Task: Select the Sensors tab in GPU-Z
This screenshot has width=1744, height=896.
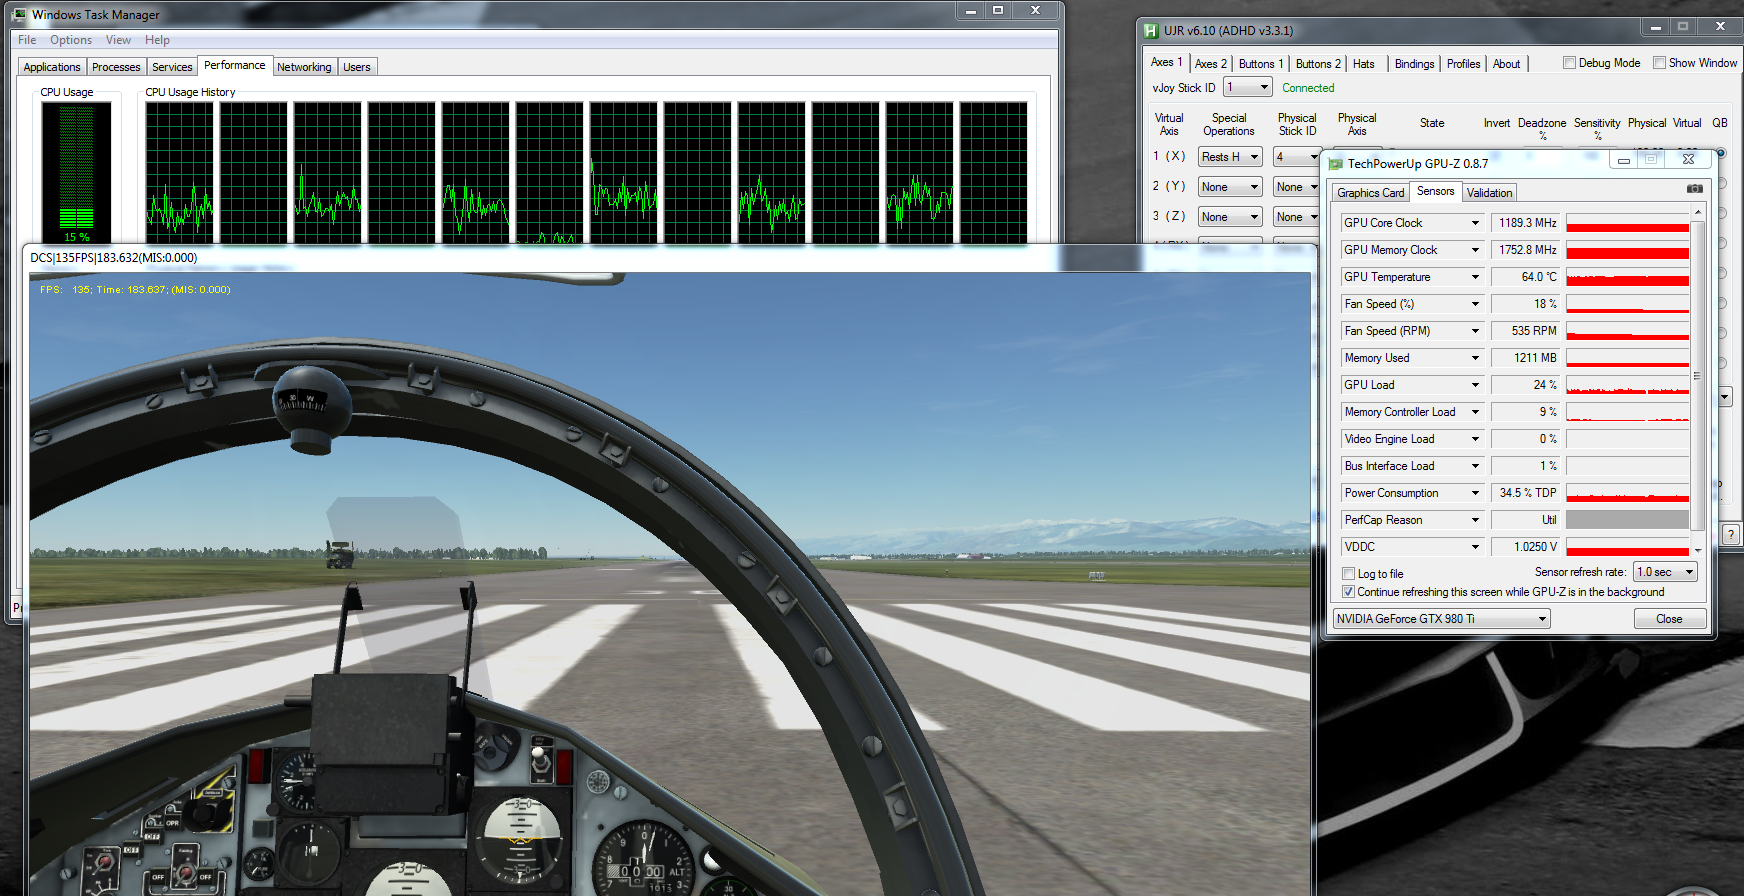Action: click(1435, 191)
